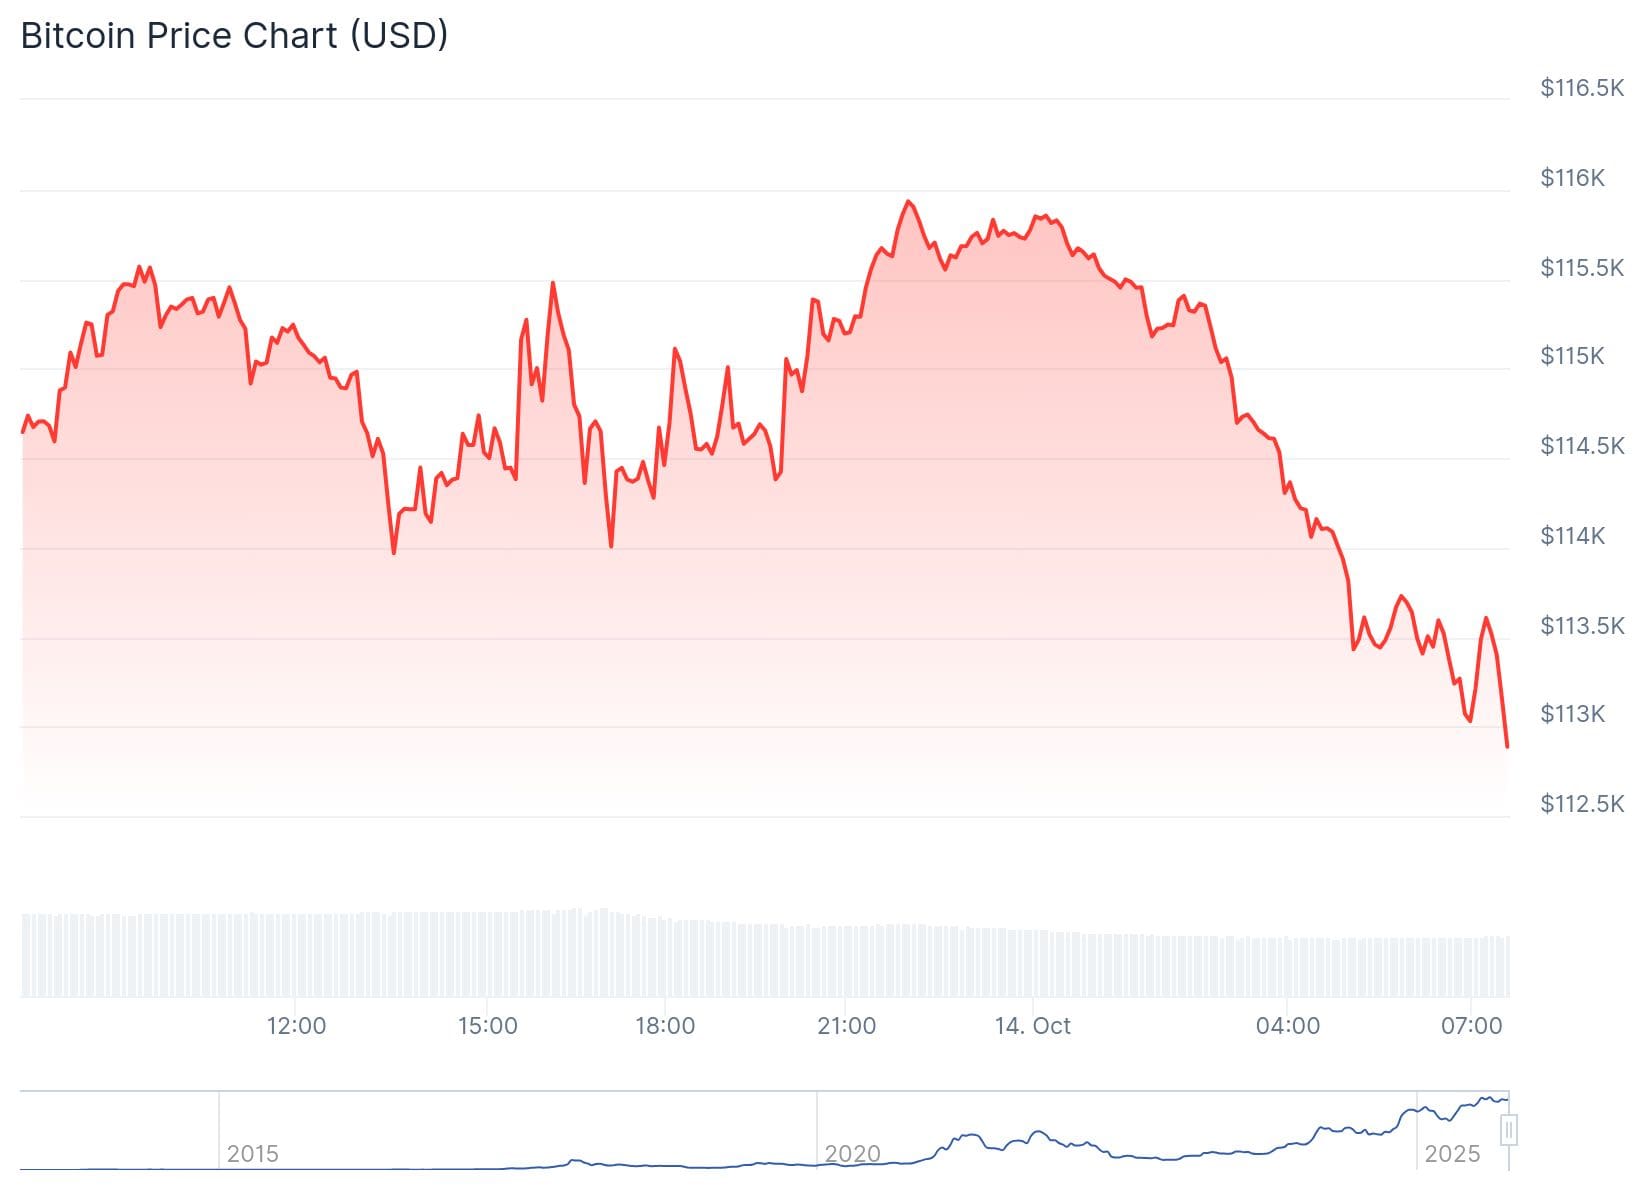Viewport: 1644px width, 1200px height.
Task: Click the 07:00 time axis label
Action: pyautogui.click(x=1471, y=1026)
